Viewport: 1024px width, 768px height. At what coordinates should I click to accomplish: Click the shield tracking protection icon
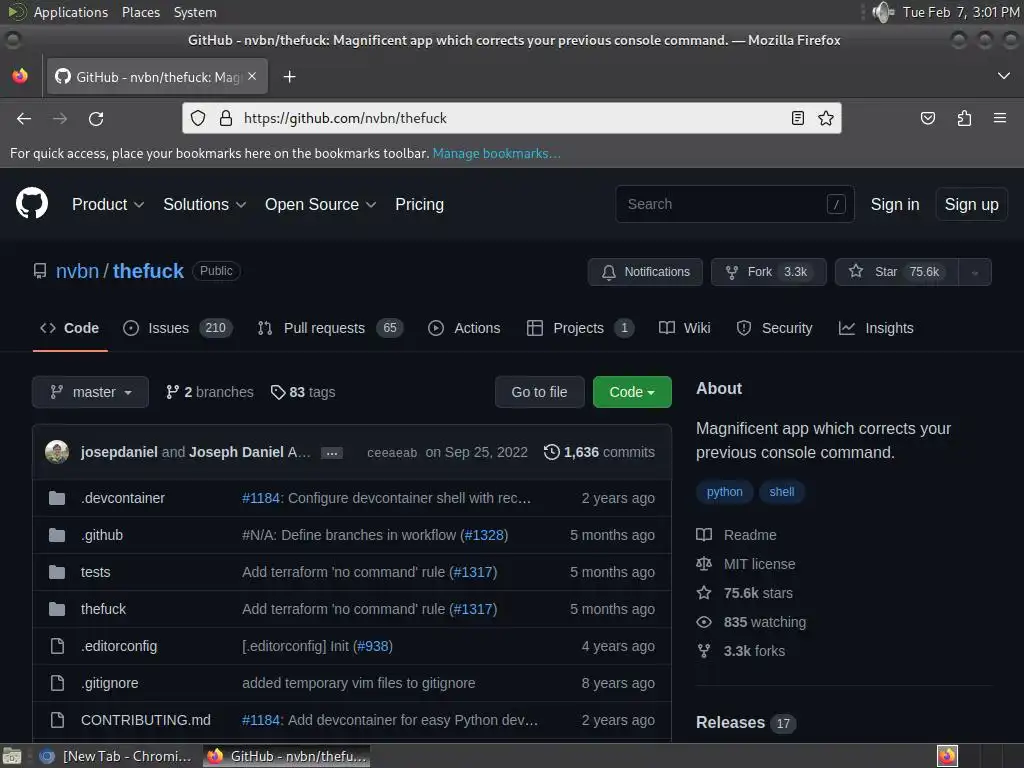pyautogui.click(x=198, y=118)
